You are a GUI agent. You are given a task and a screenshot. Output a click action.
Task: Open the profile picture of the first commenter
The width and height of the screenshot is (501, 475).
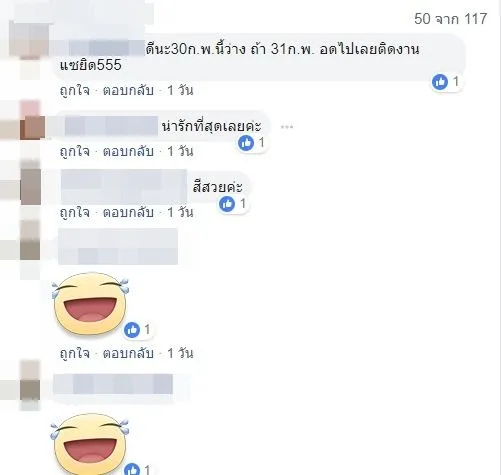coord(29,39)
